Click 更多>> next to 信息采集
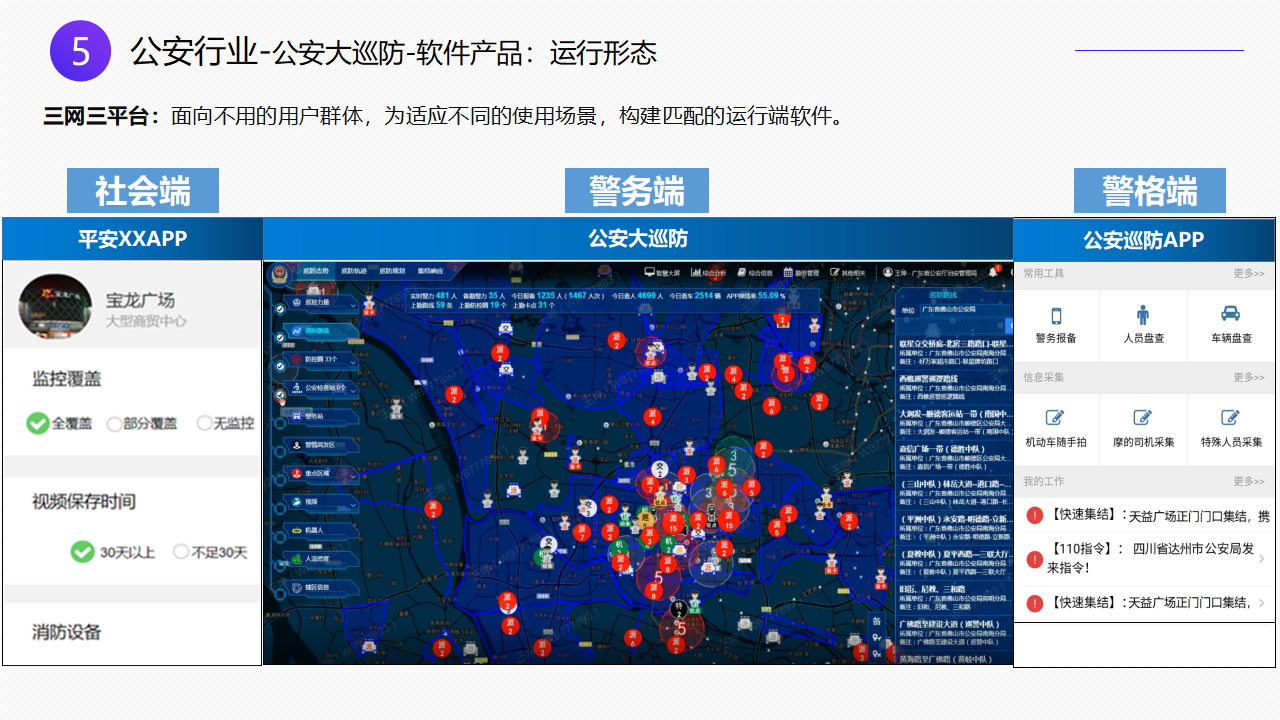The height and width of the screenshot is (720, 1280). tap(1248, 377)
